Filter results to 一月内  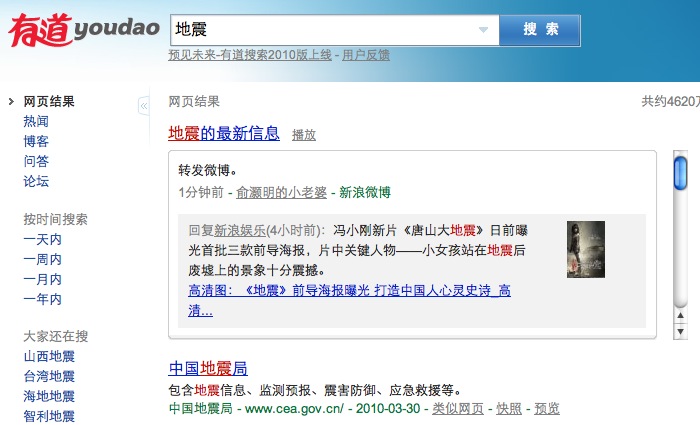point(42,279)
